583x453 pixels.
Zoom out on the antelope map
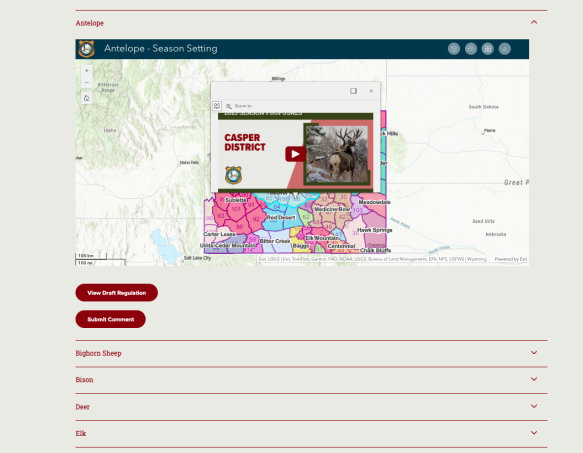tap(87, 83)
